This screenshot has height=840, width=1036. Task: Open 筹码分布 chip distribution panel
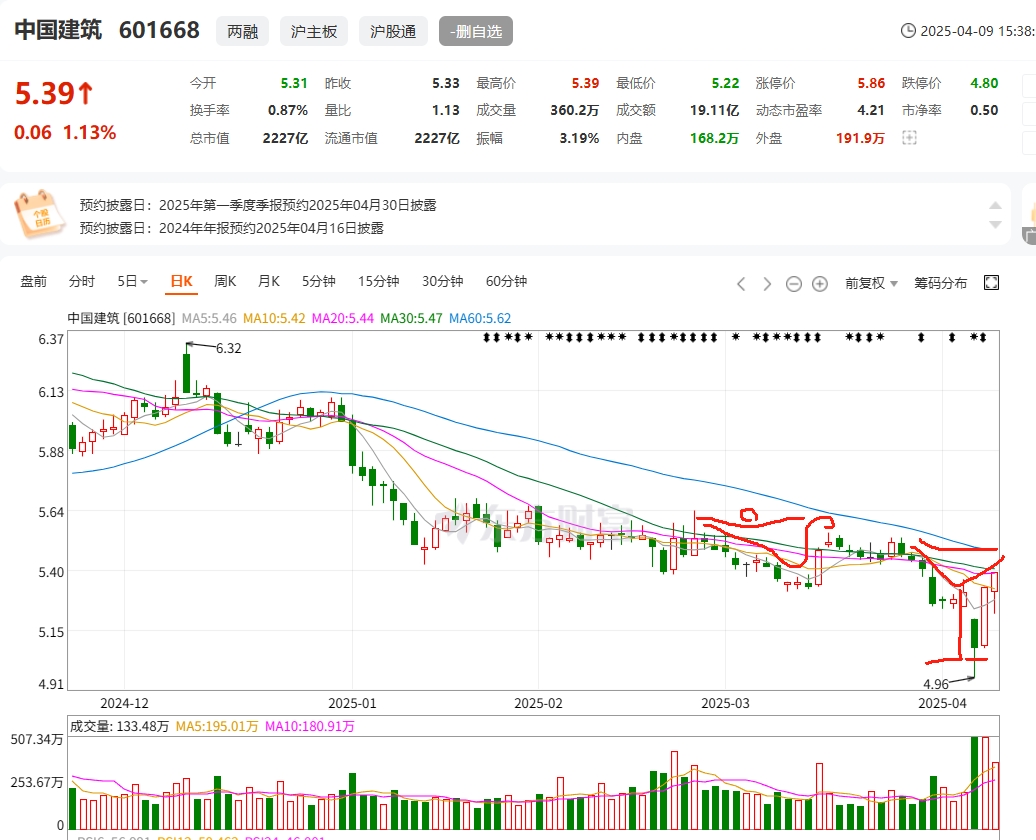(x=940, y=283)
